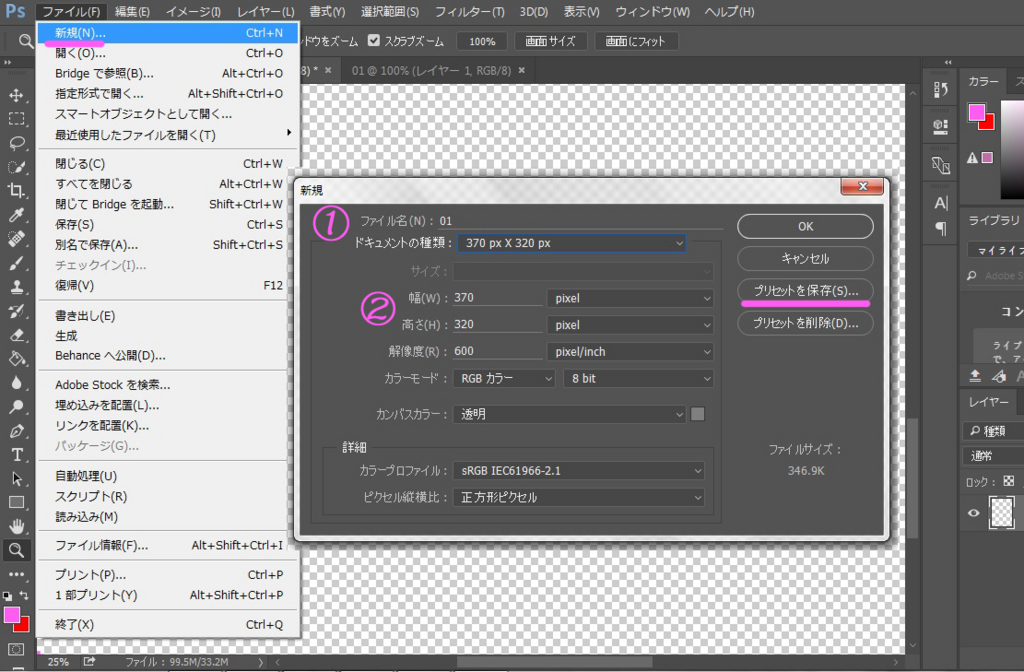
Task: Select the Eraser tool
Action: click(x=16, y=335)
